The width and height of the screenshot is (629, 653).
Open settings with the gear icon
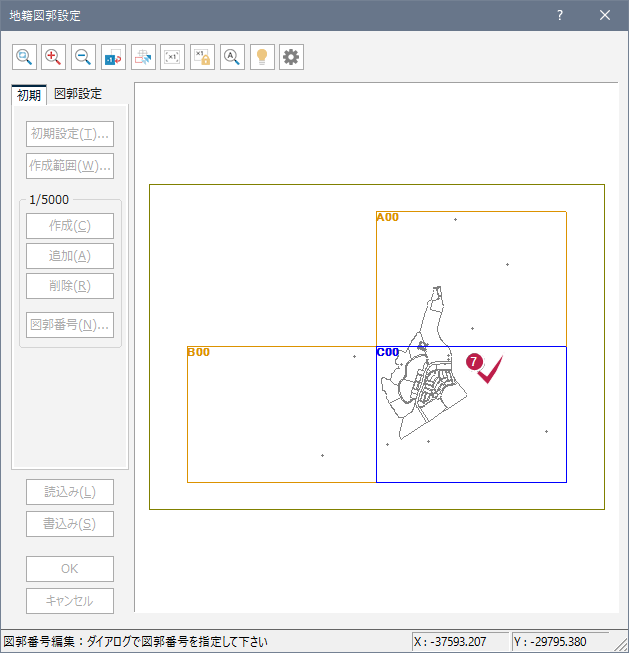click(291, 57)
